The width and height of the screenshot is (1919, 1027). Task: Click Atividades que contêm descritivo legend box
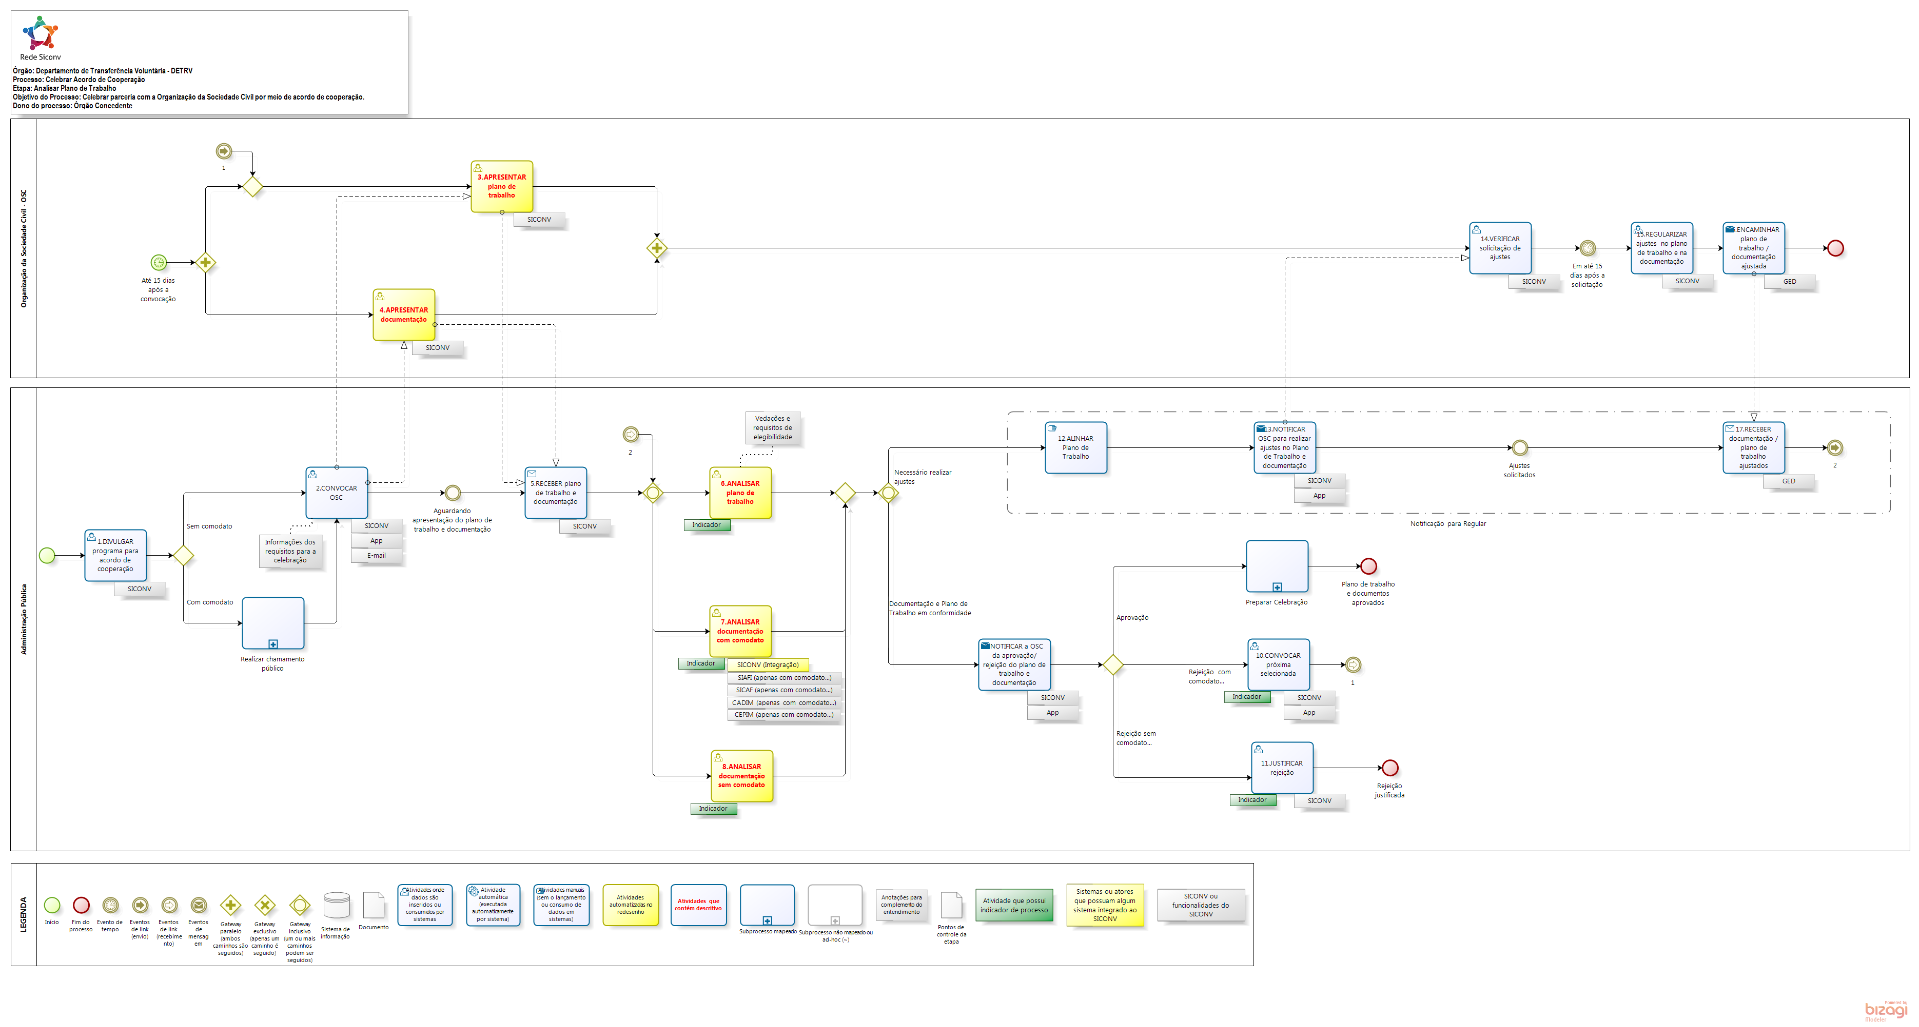(x=698, y=905)
